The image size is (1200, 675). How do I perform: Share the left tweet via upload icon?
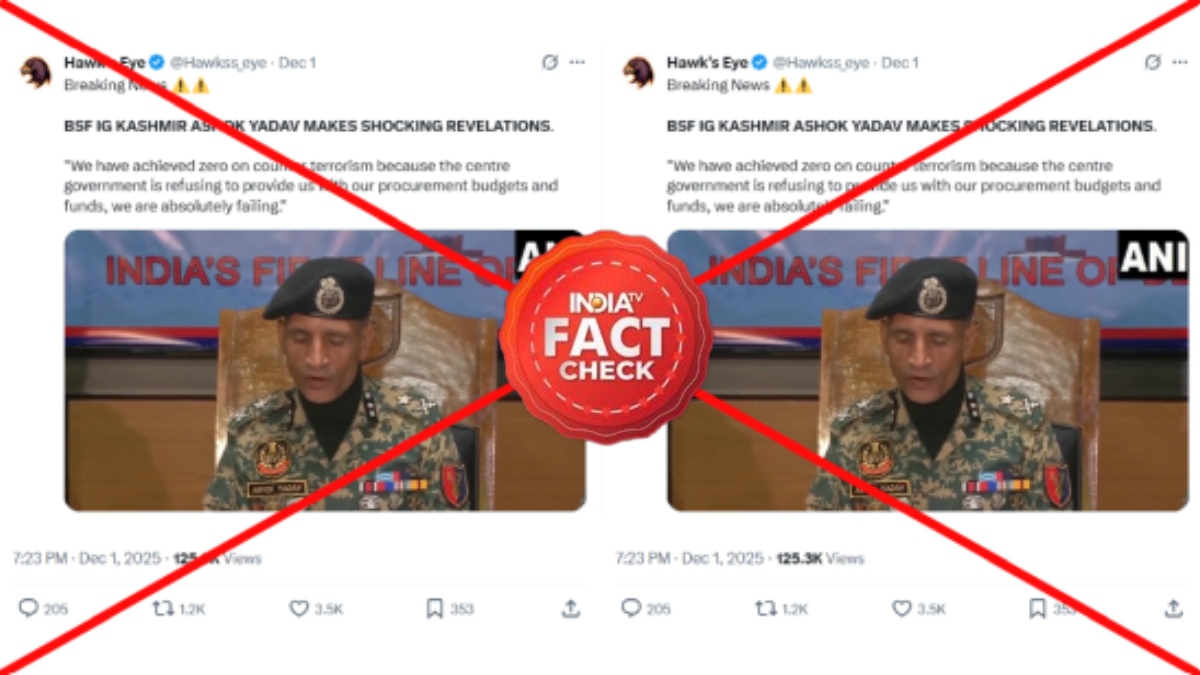click(571, 607)
